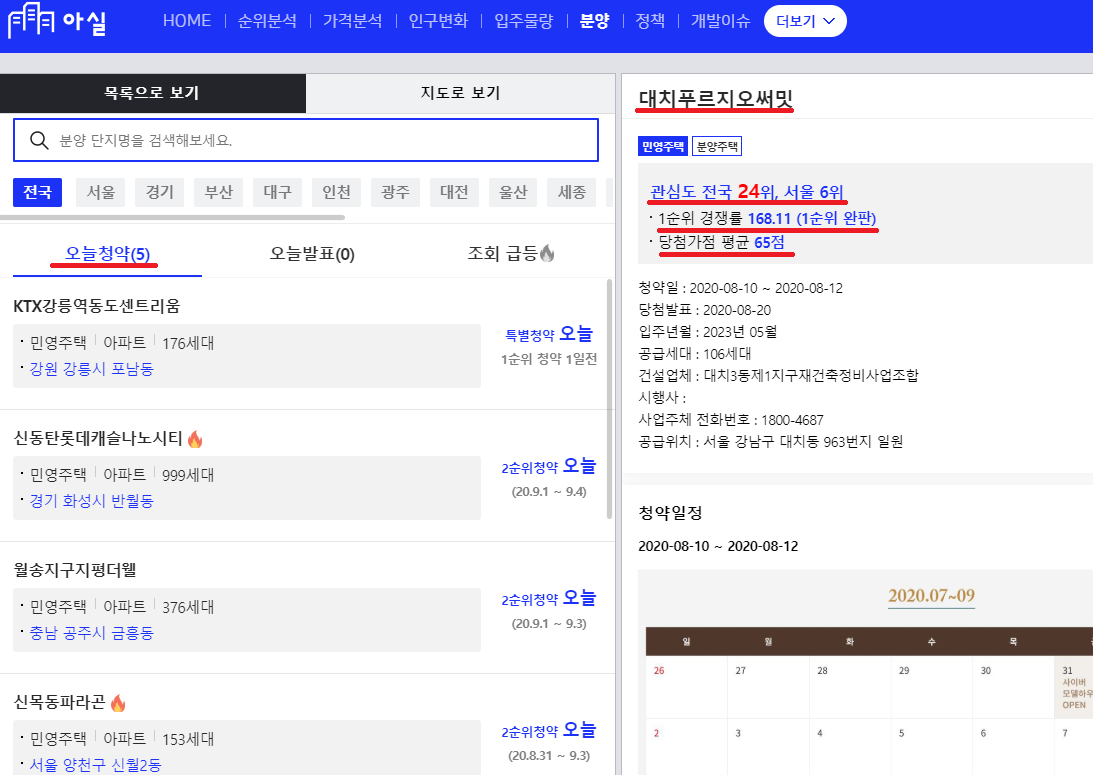Select the 대전 region filter
The height and width of the screenshot is (775, 1093).
454,192
